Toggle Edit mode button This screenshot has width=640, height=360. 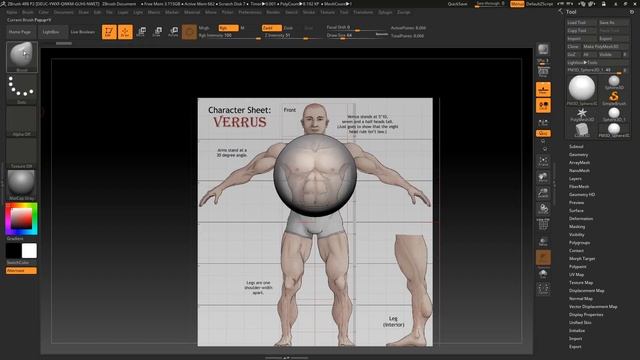(109, 31)
